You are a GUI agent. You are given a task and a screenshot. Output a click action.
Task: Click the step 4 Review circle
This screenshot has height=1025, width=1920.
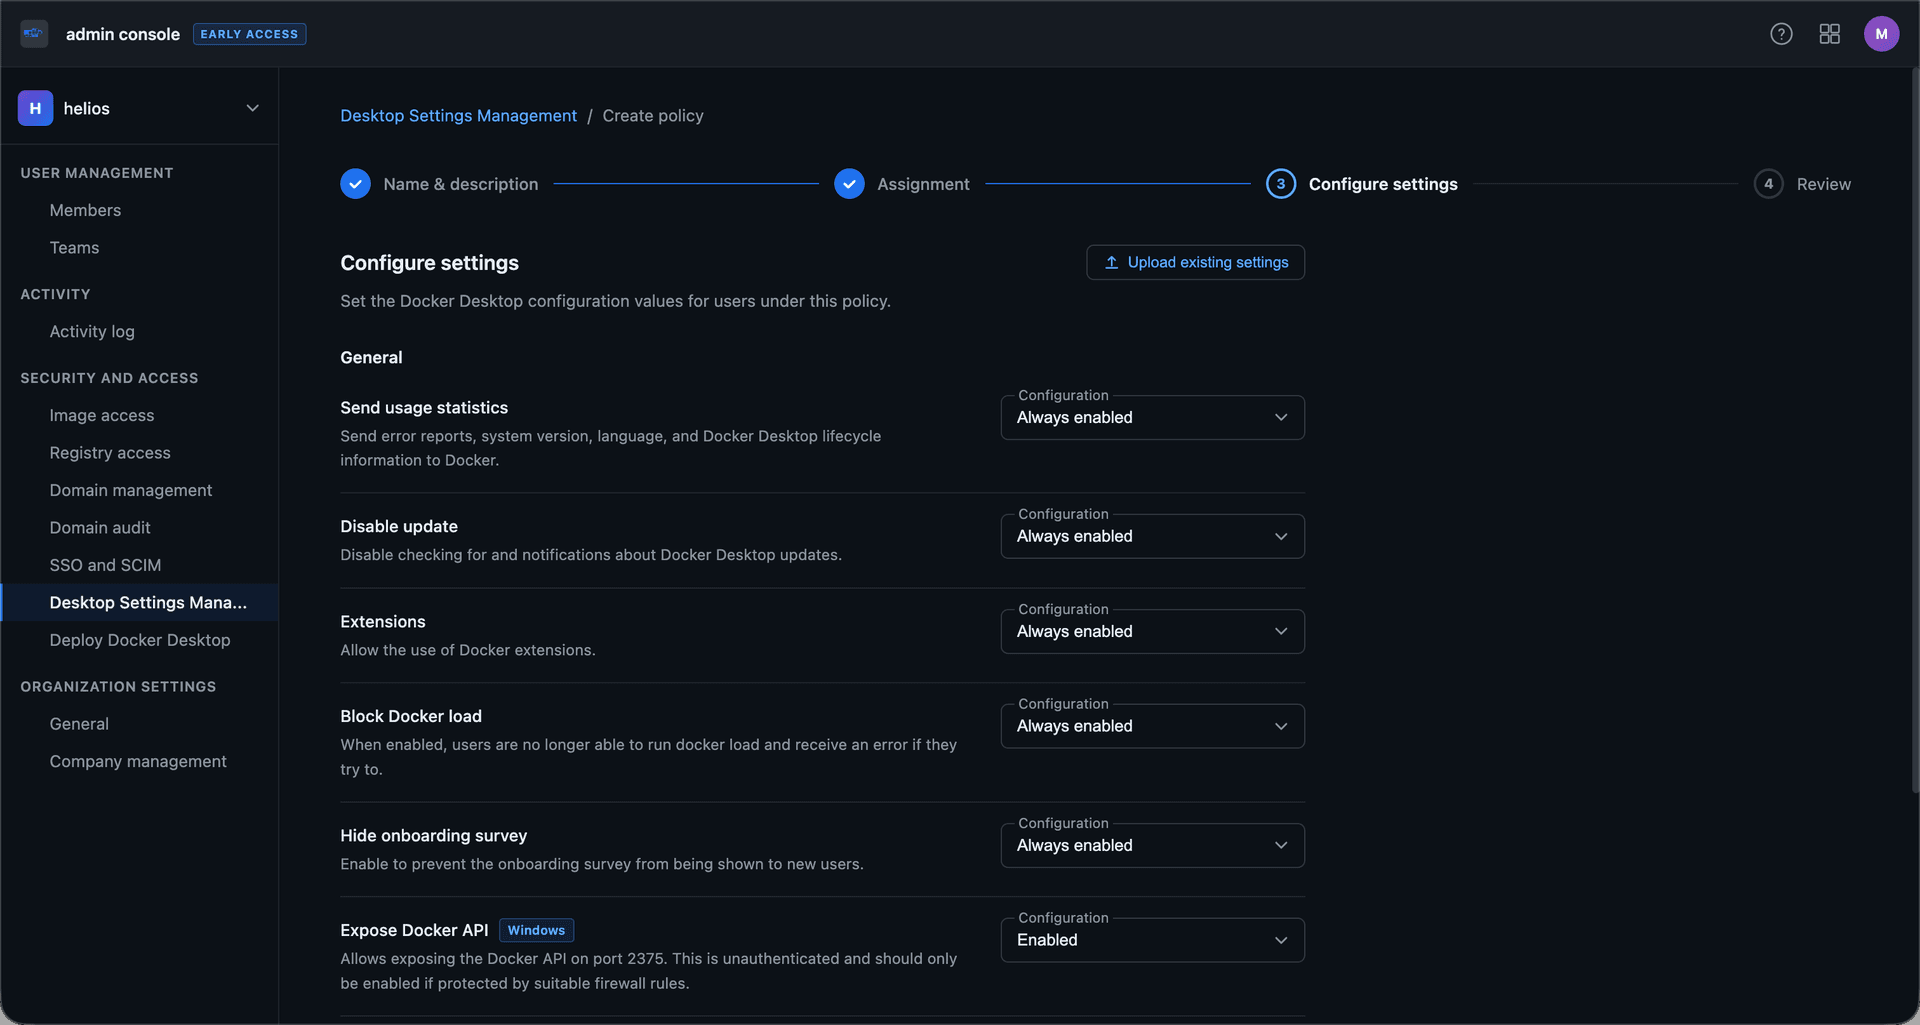(x=1768, y=184)
